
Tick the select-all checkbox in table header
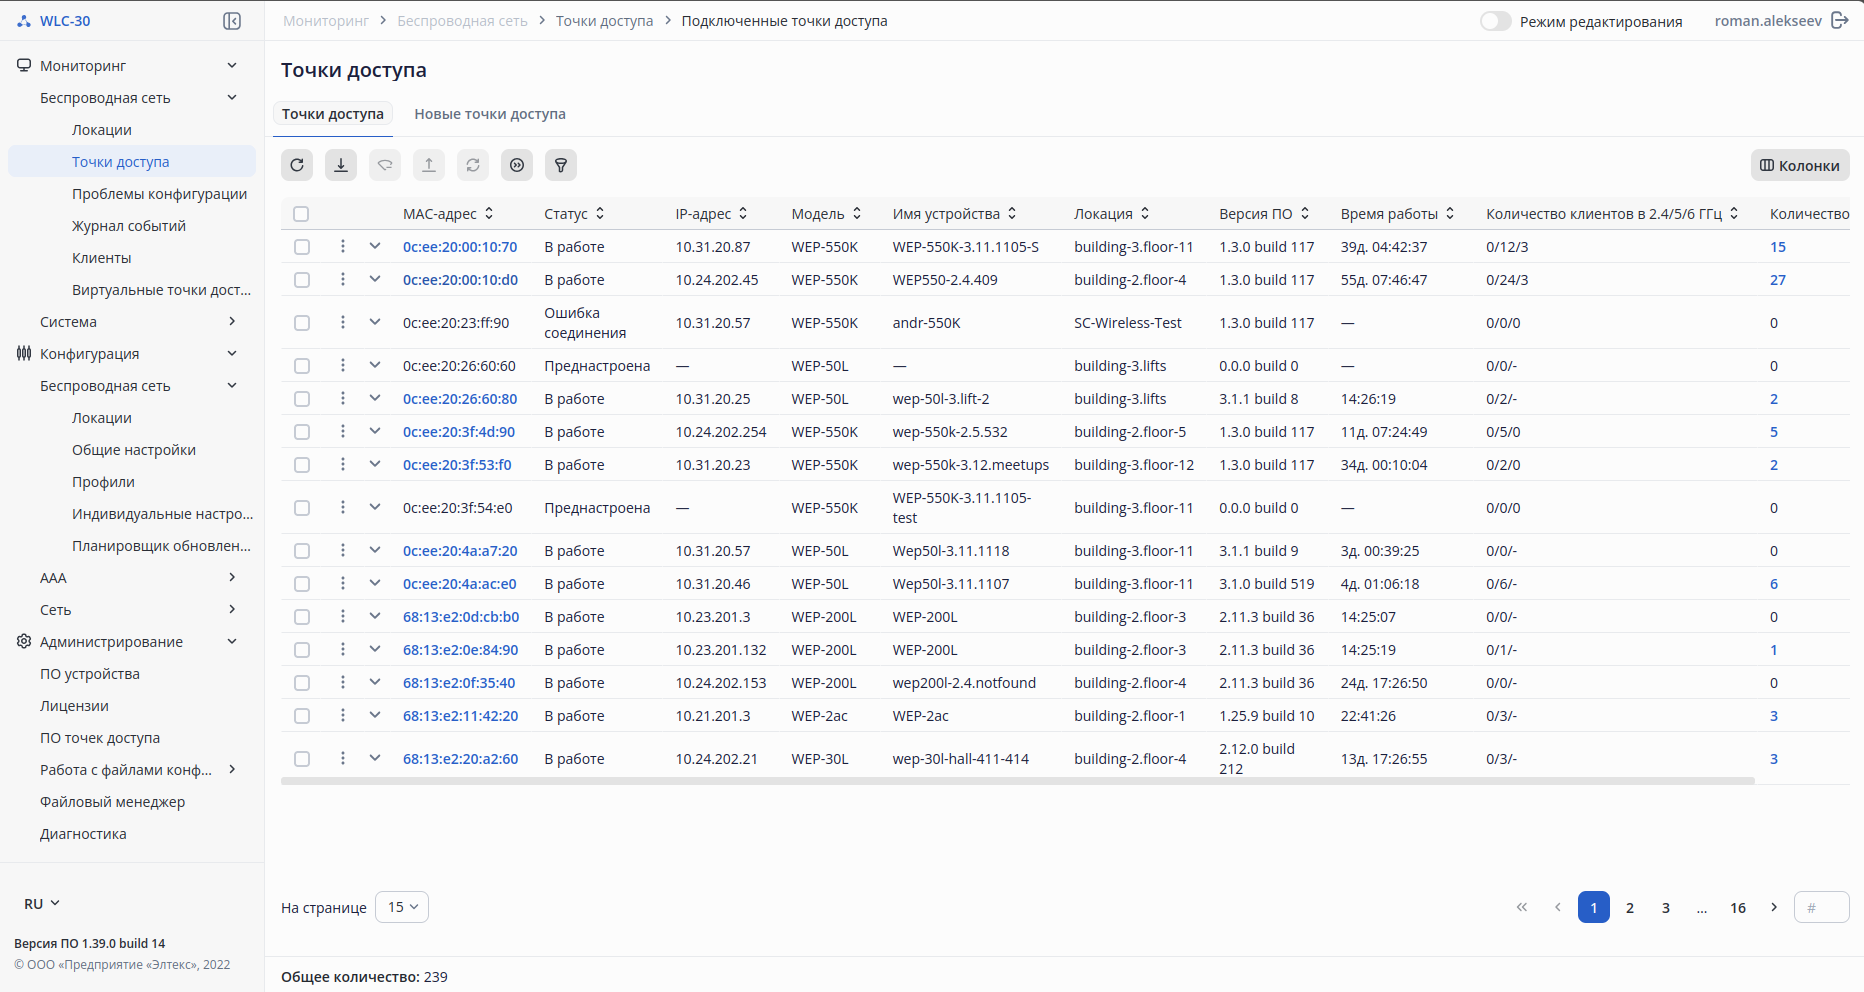[301, 214]
